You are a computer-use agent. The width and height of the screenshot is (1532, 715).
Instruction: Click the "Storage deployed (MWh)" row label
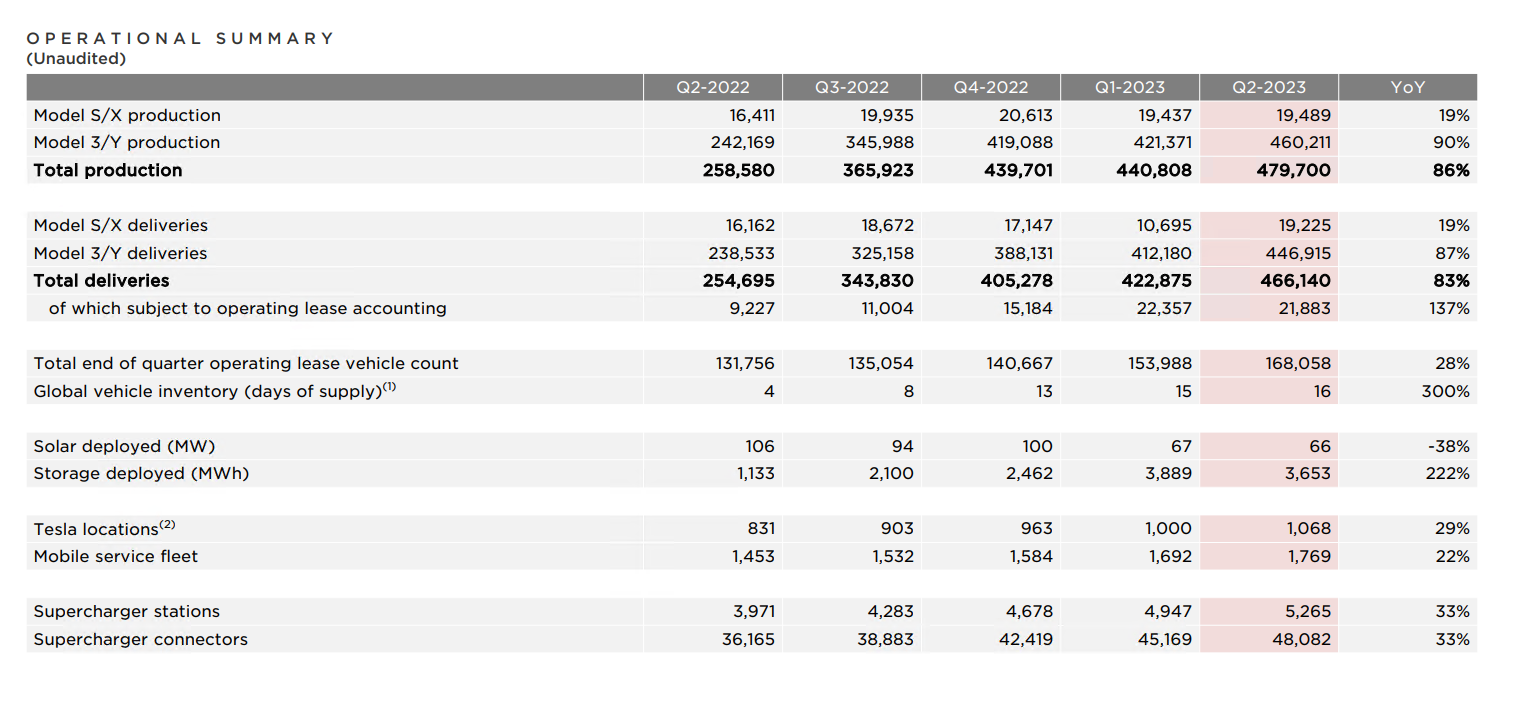pyautogui.click(x=141, y=474)
